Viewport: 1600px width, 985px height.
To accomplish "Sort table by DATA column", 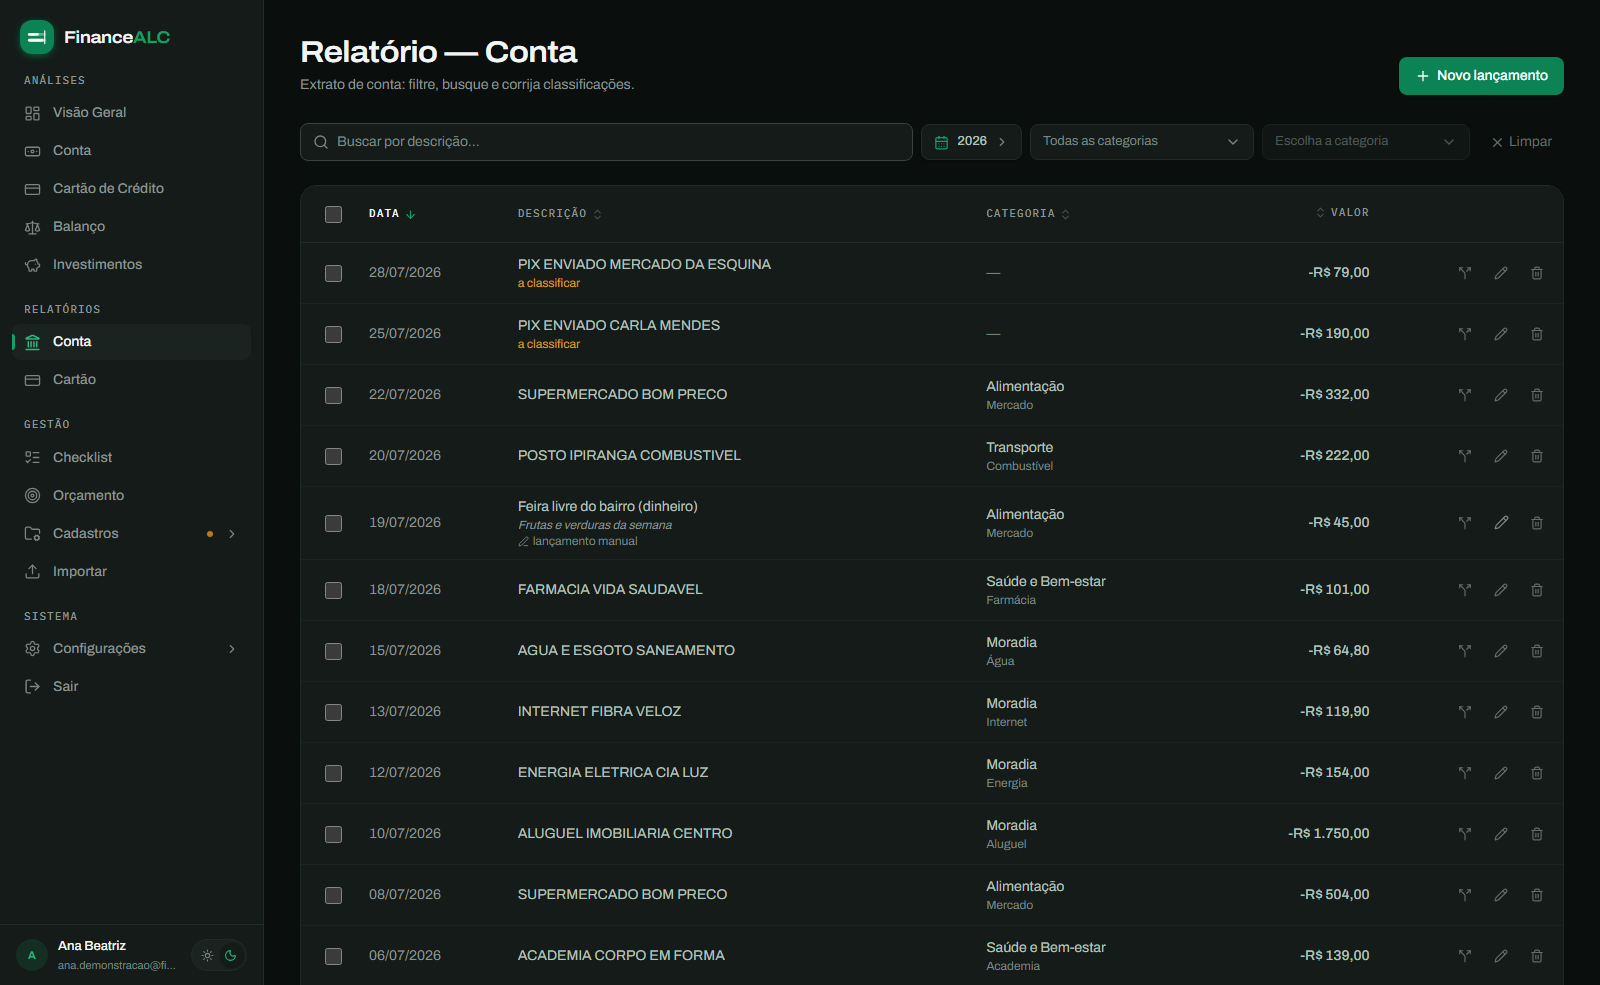I will coord(392,214).
